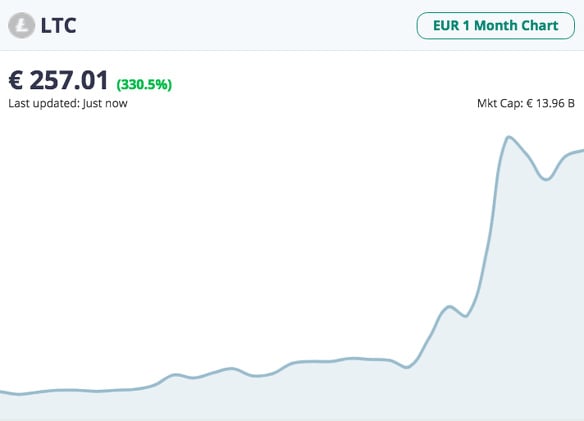
Task: Click the 'Mkt Cap: € 13.96 B' label
Action: point(526,103)
